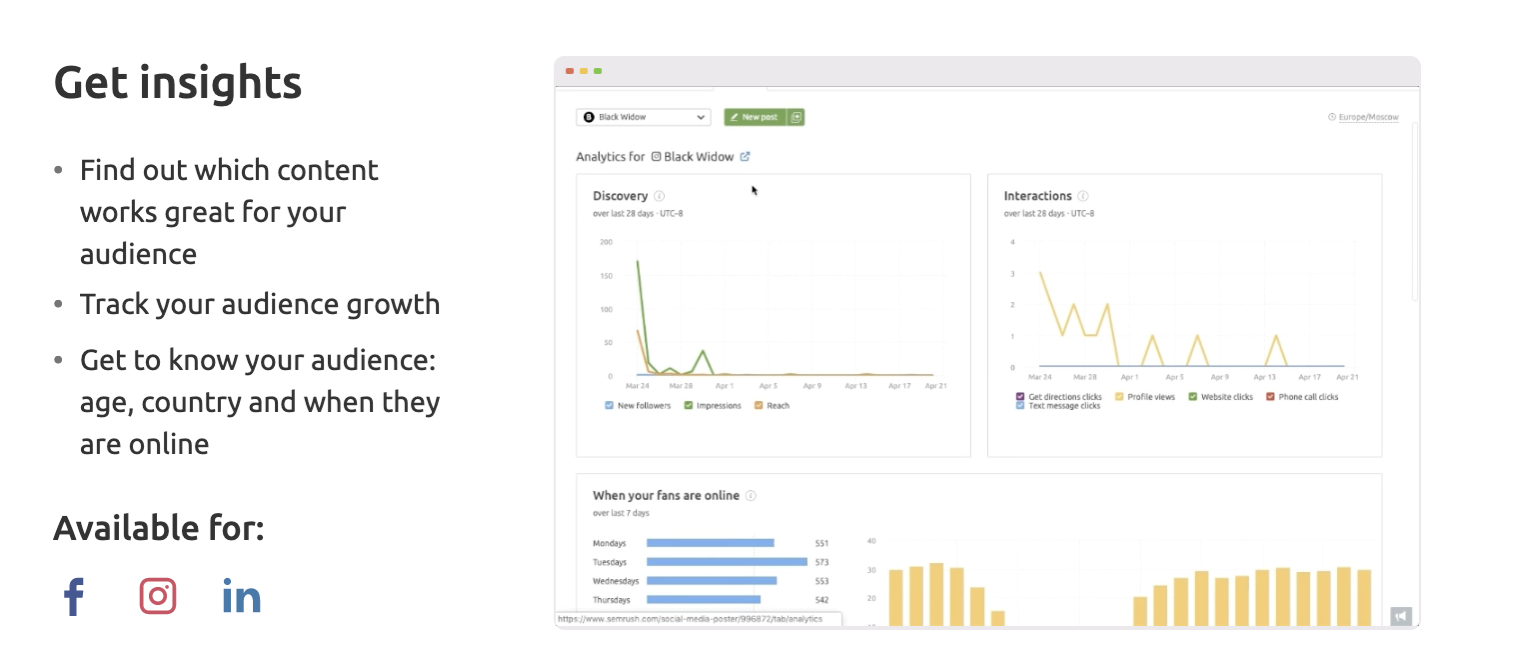Screen dimensions: 1519x670
Task: Click the Wednesdays row label
Action: 614,581
